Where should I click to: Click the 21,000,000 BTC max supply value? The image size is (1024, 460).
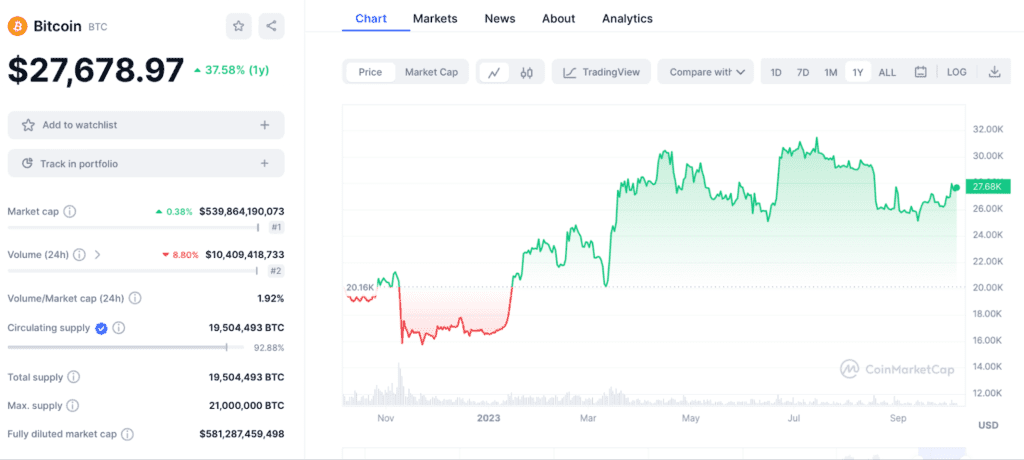pos(247,406)
